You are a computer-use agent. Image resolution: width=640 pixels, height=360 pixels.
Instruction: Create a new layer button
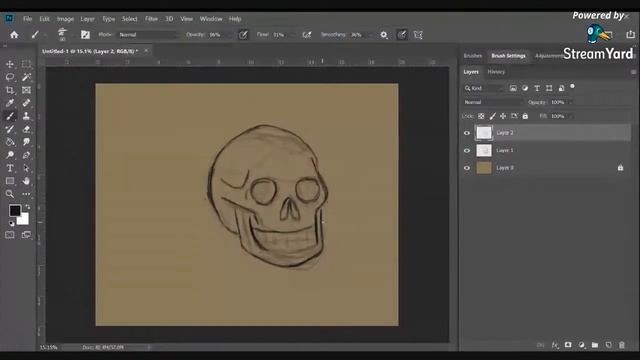[x=609, y=345]
